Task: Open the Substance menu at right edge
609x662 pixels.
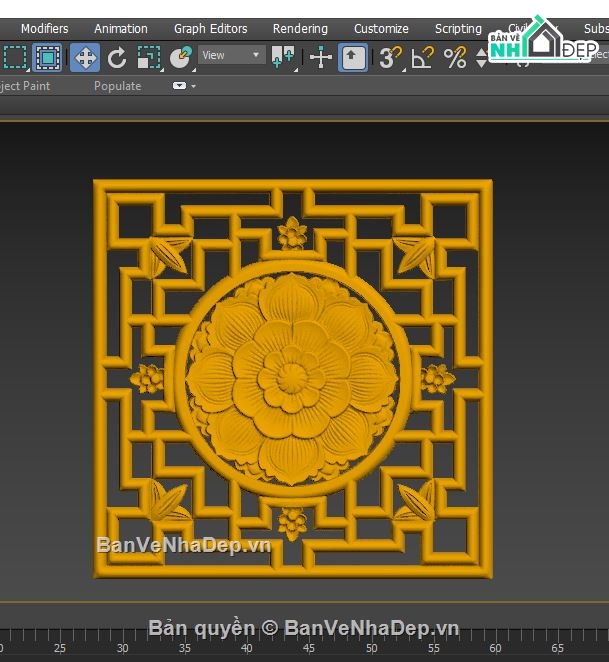Action: point(596,29)
